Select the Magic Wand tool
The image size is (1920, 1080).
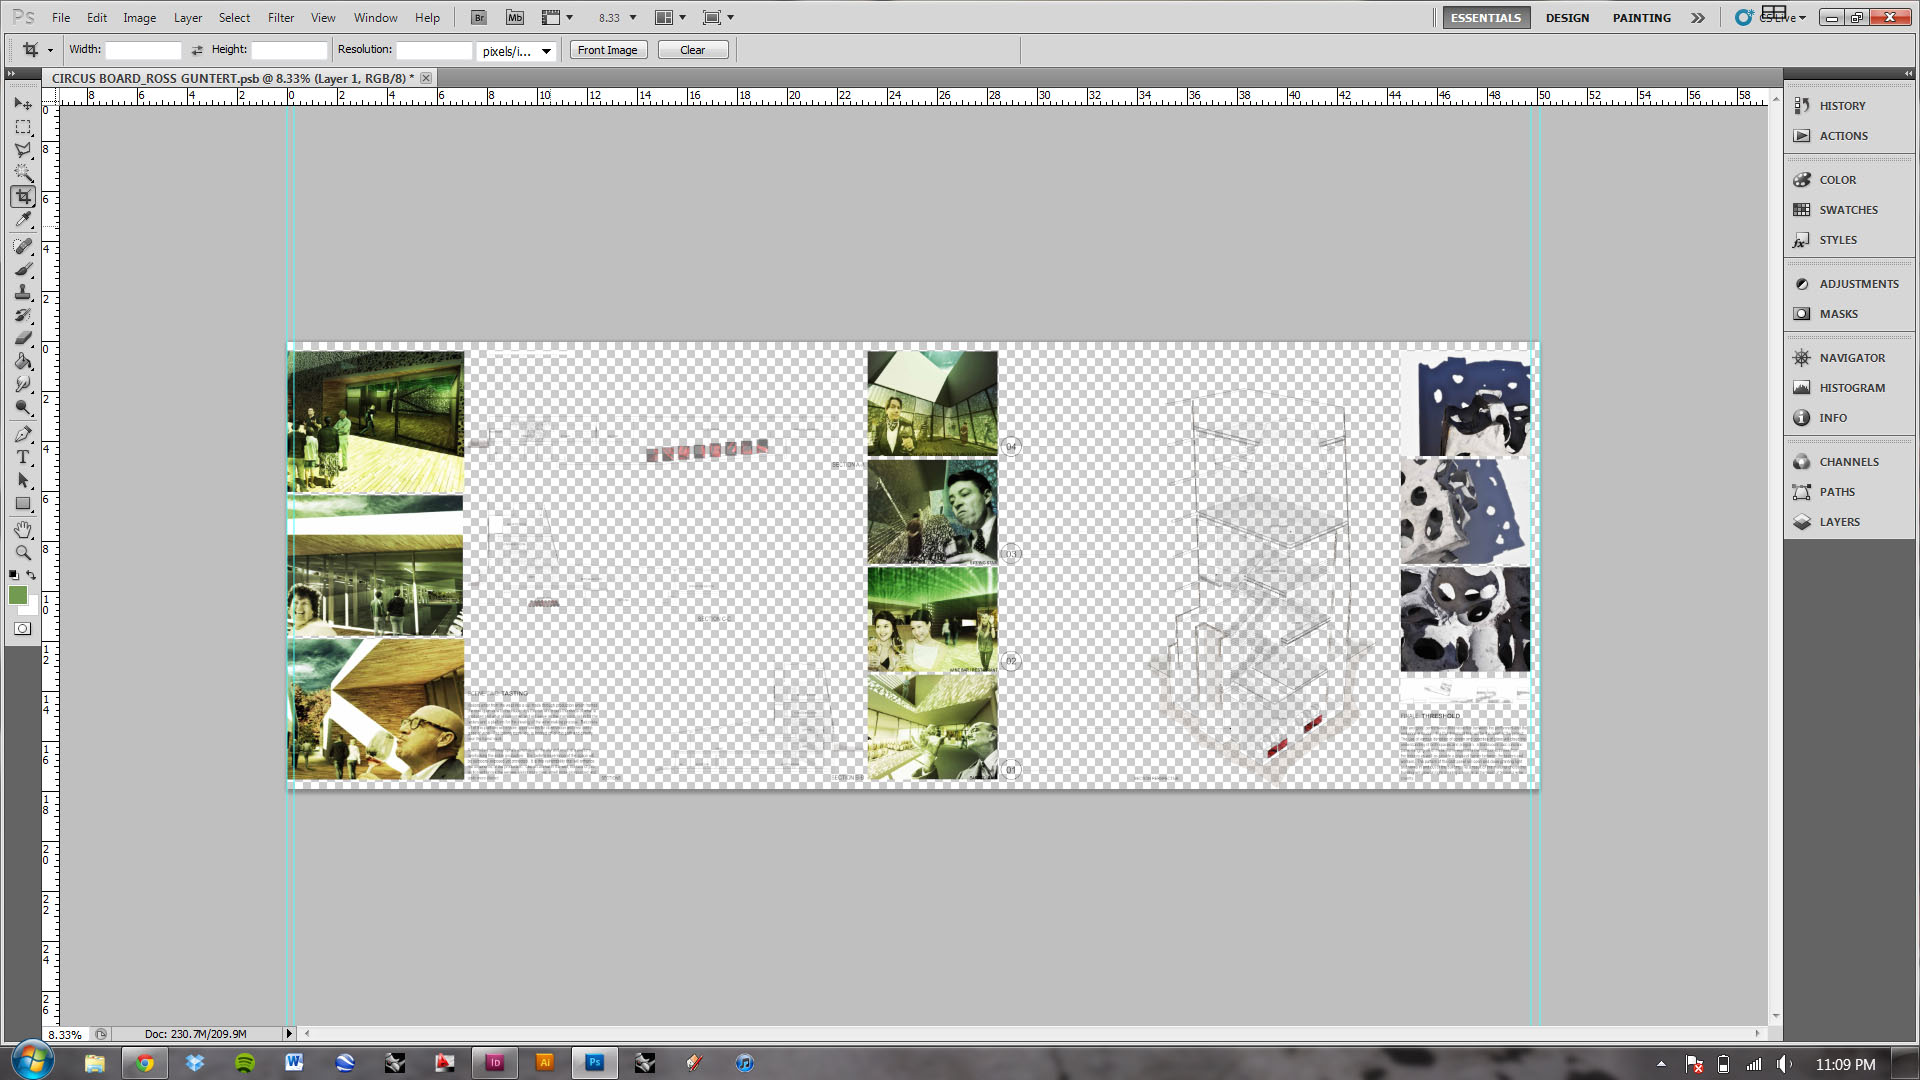pos(23,173)
